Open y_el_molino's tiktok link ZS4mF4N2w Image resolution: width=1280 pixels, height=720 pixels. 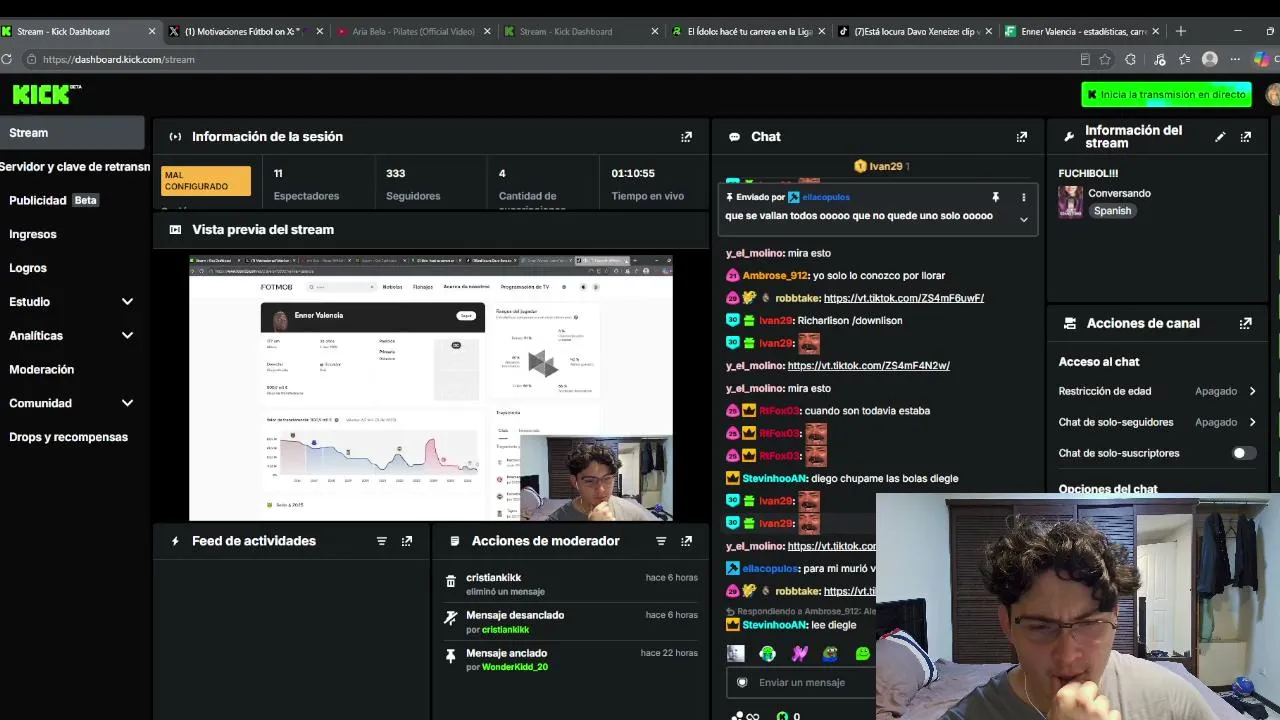tap(869, 366)
